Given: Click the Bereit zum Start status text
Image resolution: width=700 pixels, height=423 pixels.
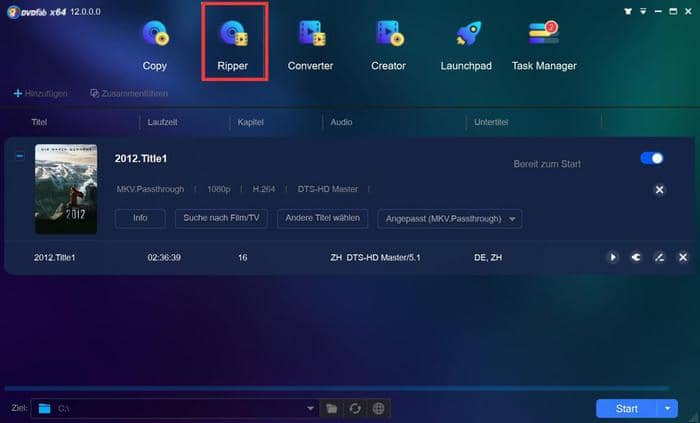Looking at the screenshot, I should (x=547, y=164).
